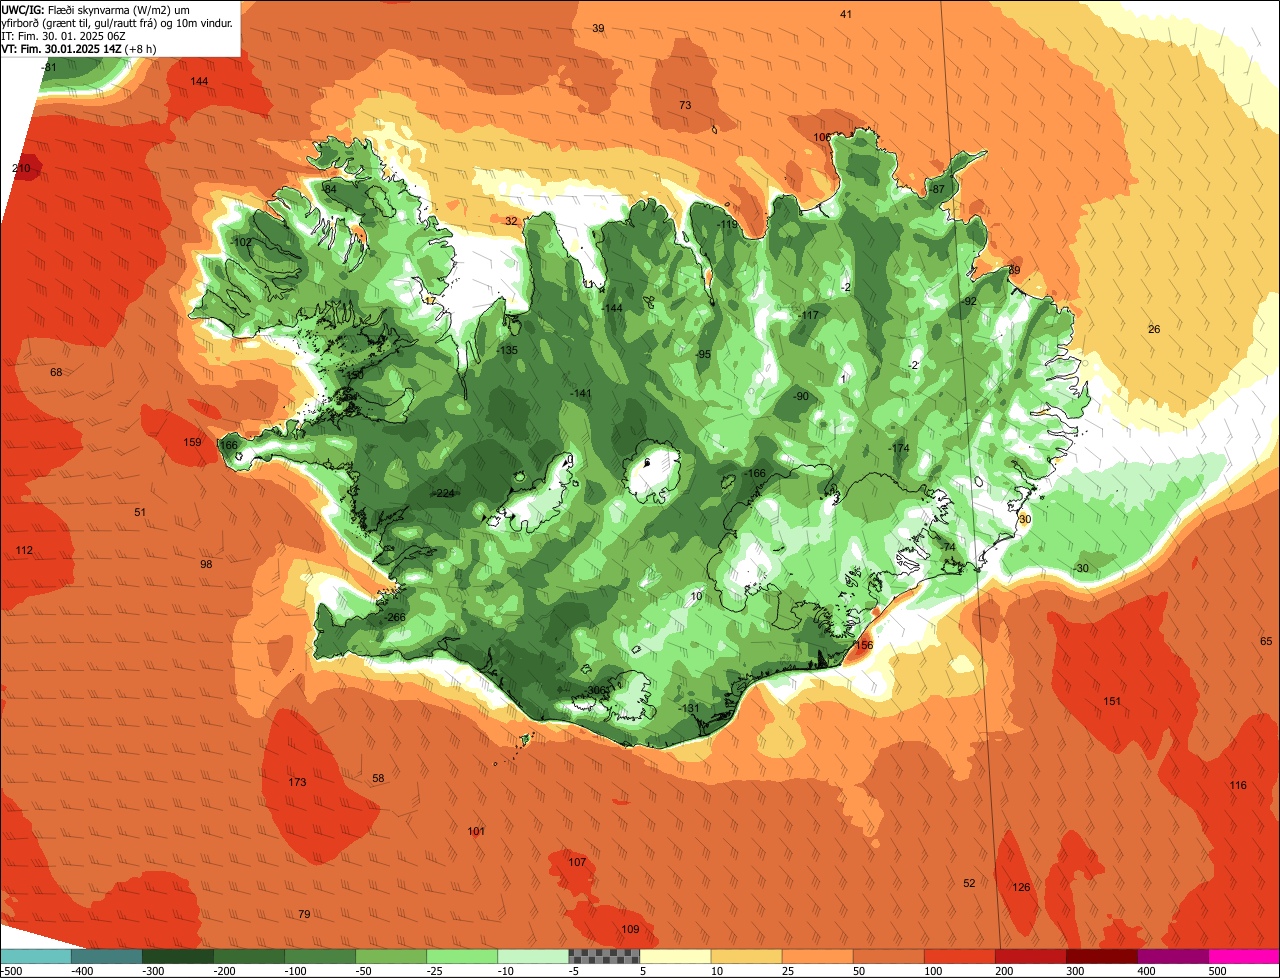Click the map value '151' in the southeast sea
The width and height of the screenshot is (1280, 978).
1112,701
